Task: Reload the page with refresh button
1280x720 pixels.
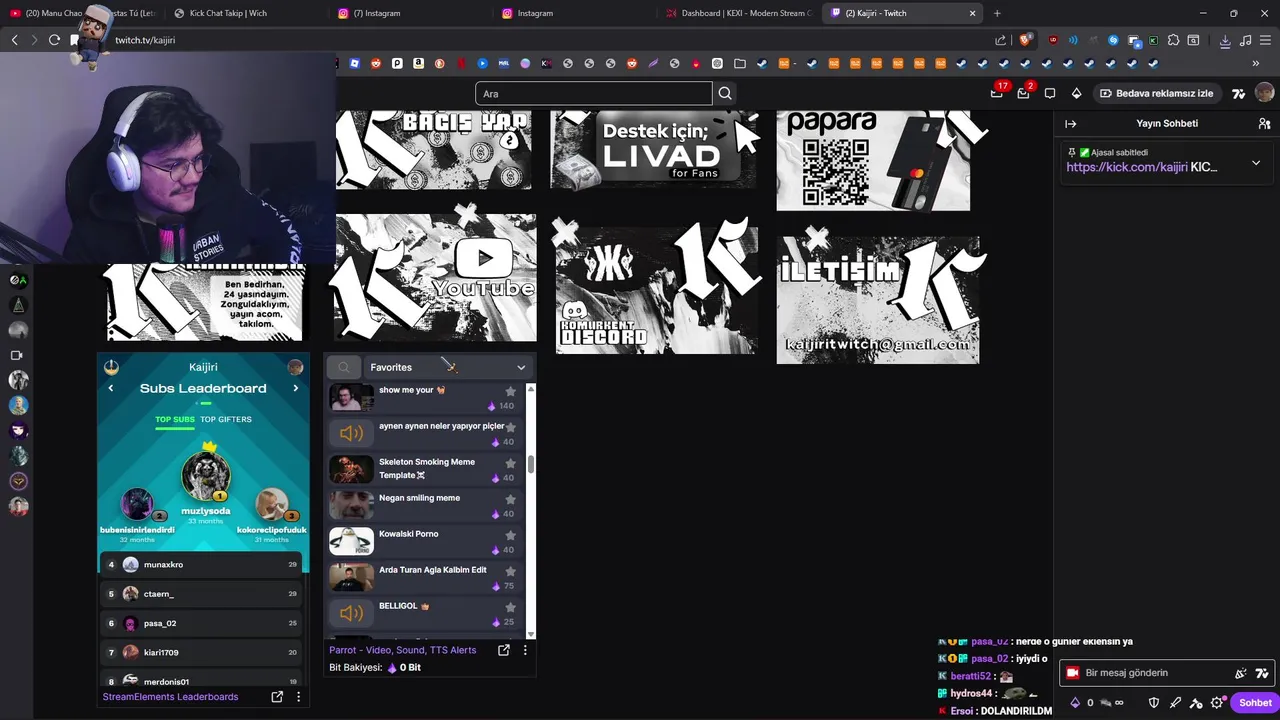Action: [54, 40]
